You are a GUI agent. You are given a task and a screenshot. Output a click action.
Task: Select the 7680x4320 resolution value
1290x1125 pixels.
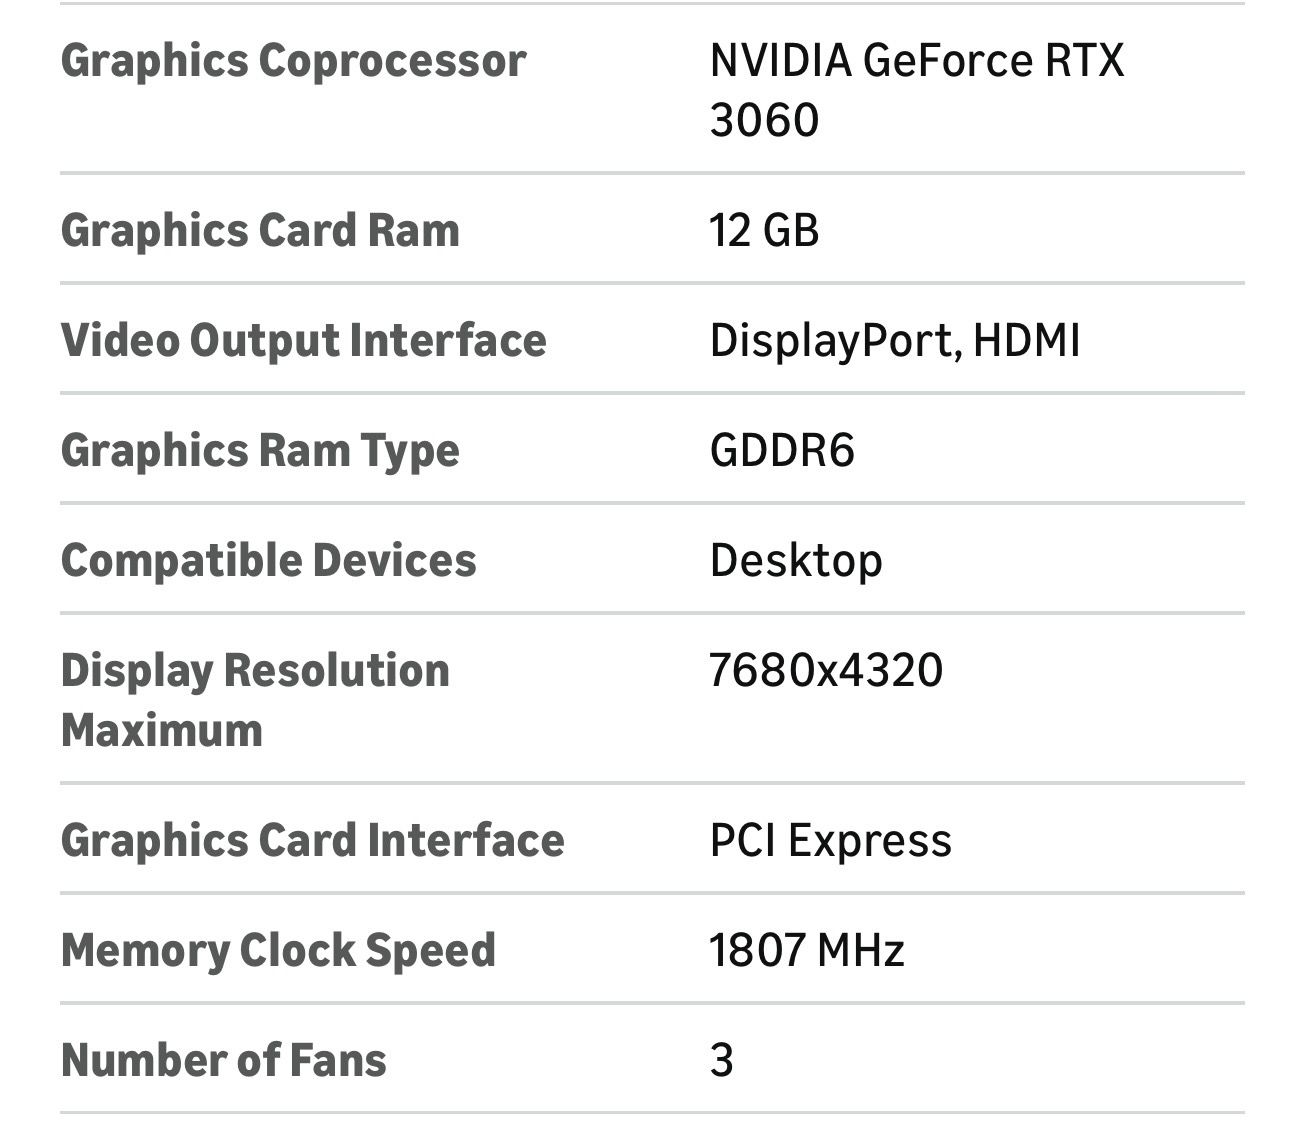click(x=826, y=671)
